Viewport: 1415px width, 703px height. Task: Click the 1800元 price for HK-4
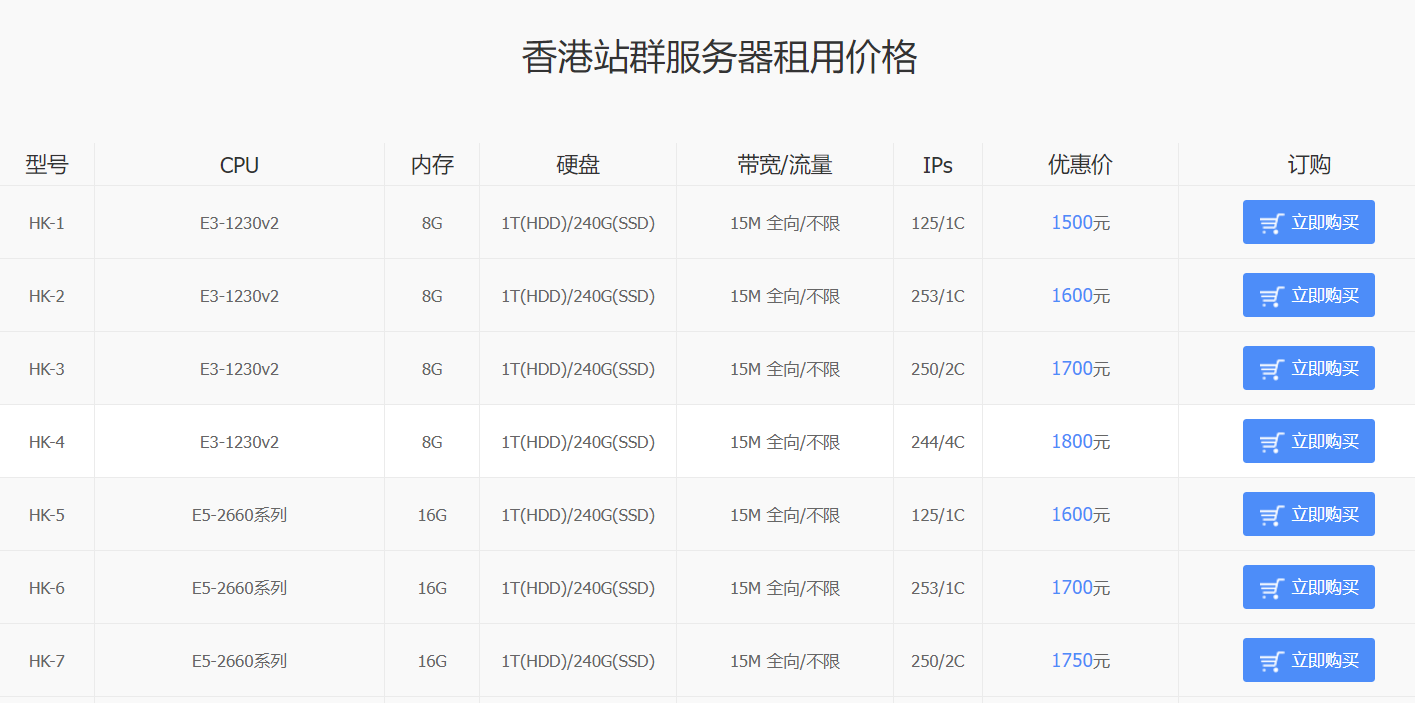tap(1079, 441)
